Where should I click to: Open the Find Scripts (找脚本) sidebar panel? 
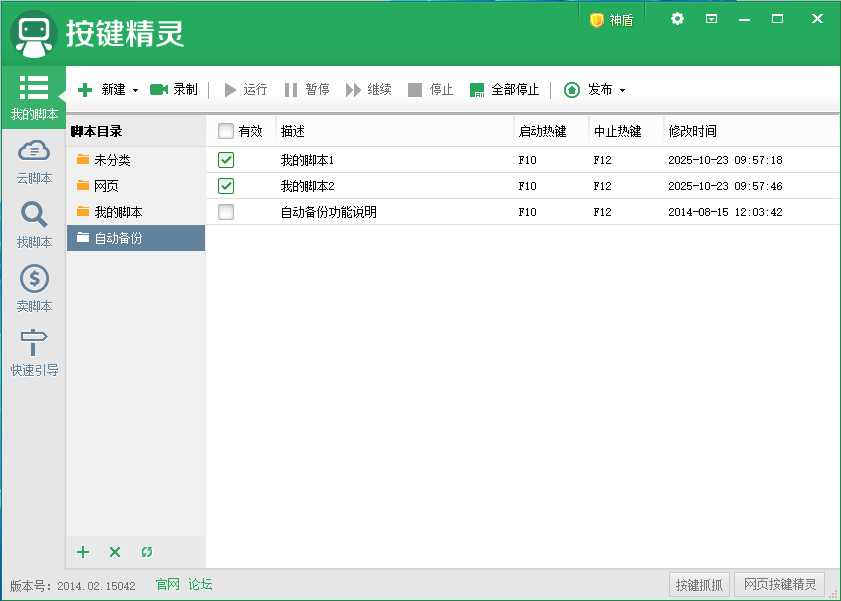(33, 222)
